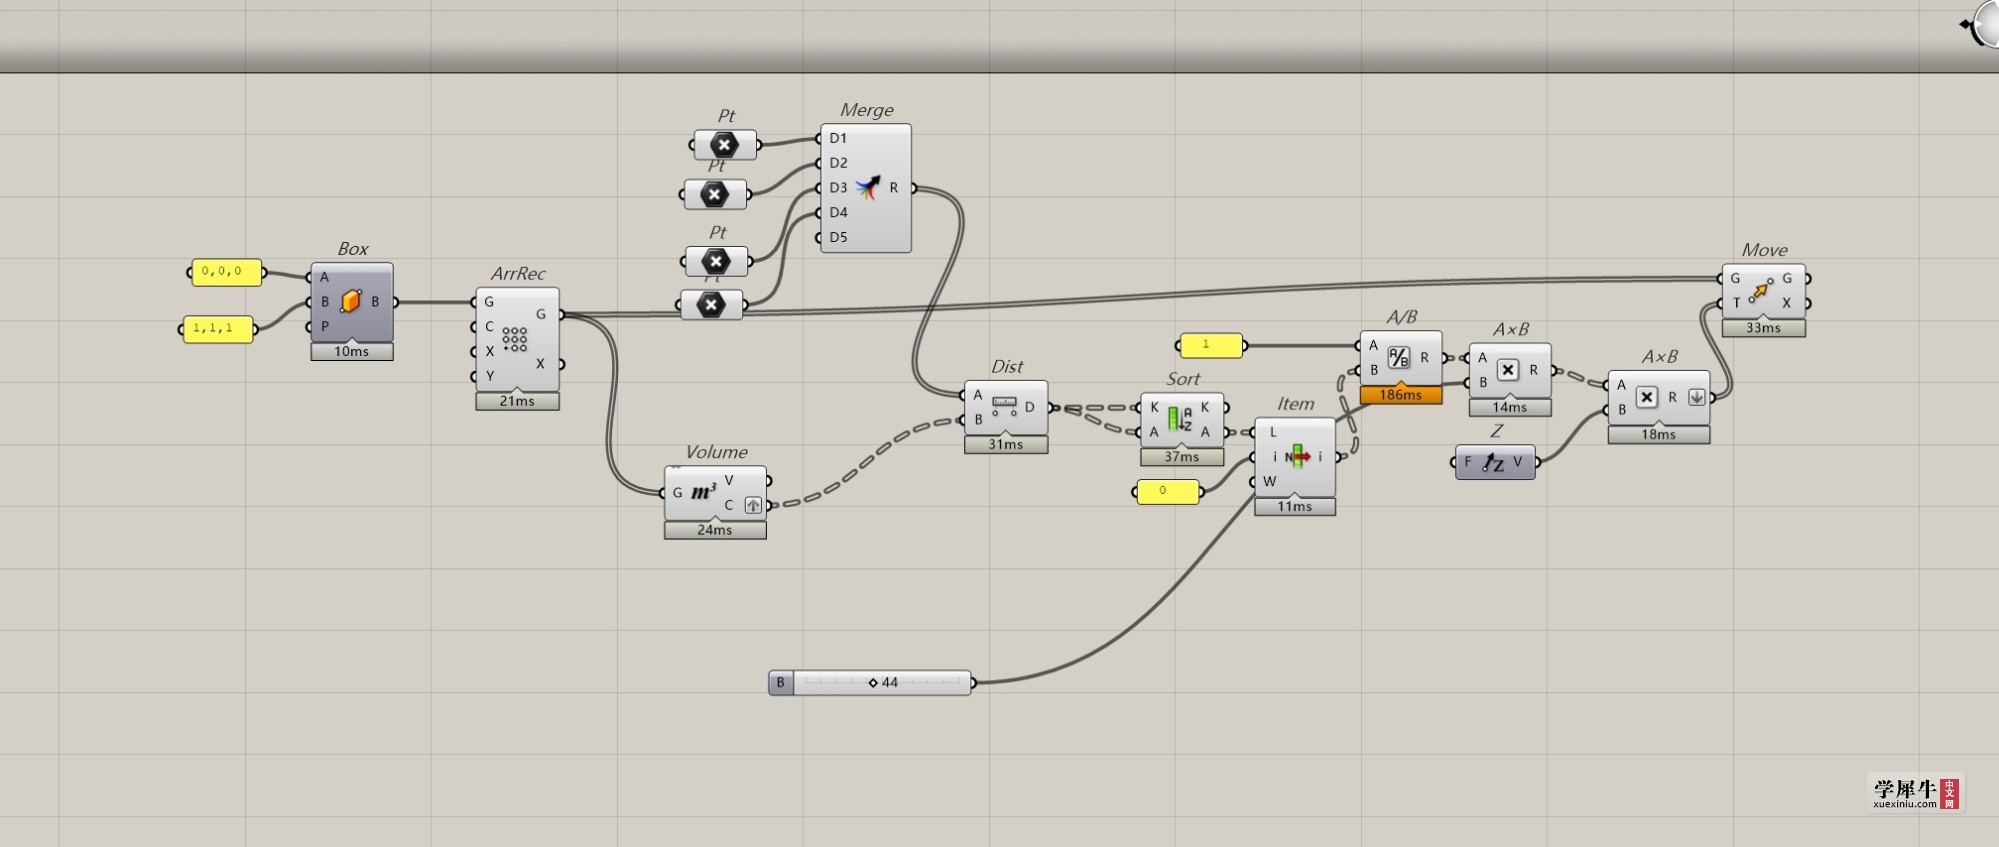This screenshot has width=1999, height=847.
Task: Click the D3 input of Merge
Action: pyautogui.click(x=836, y=188)
